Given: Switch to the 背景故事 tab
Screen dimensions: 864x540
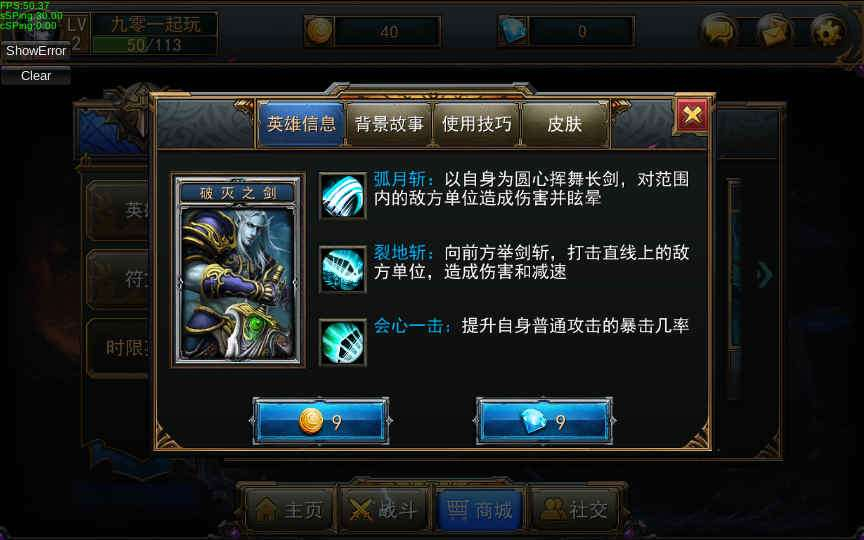Looking at the screenshot, I should tap(389, 124).
